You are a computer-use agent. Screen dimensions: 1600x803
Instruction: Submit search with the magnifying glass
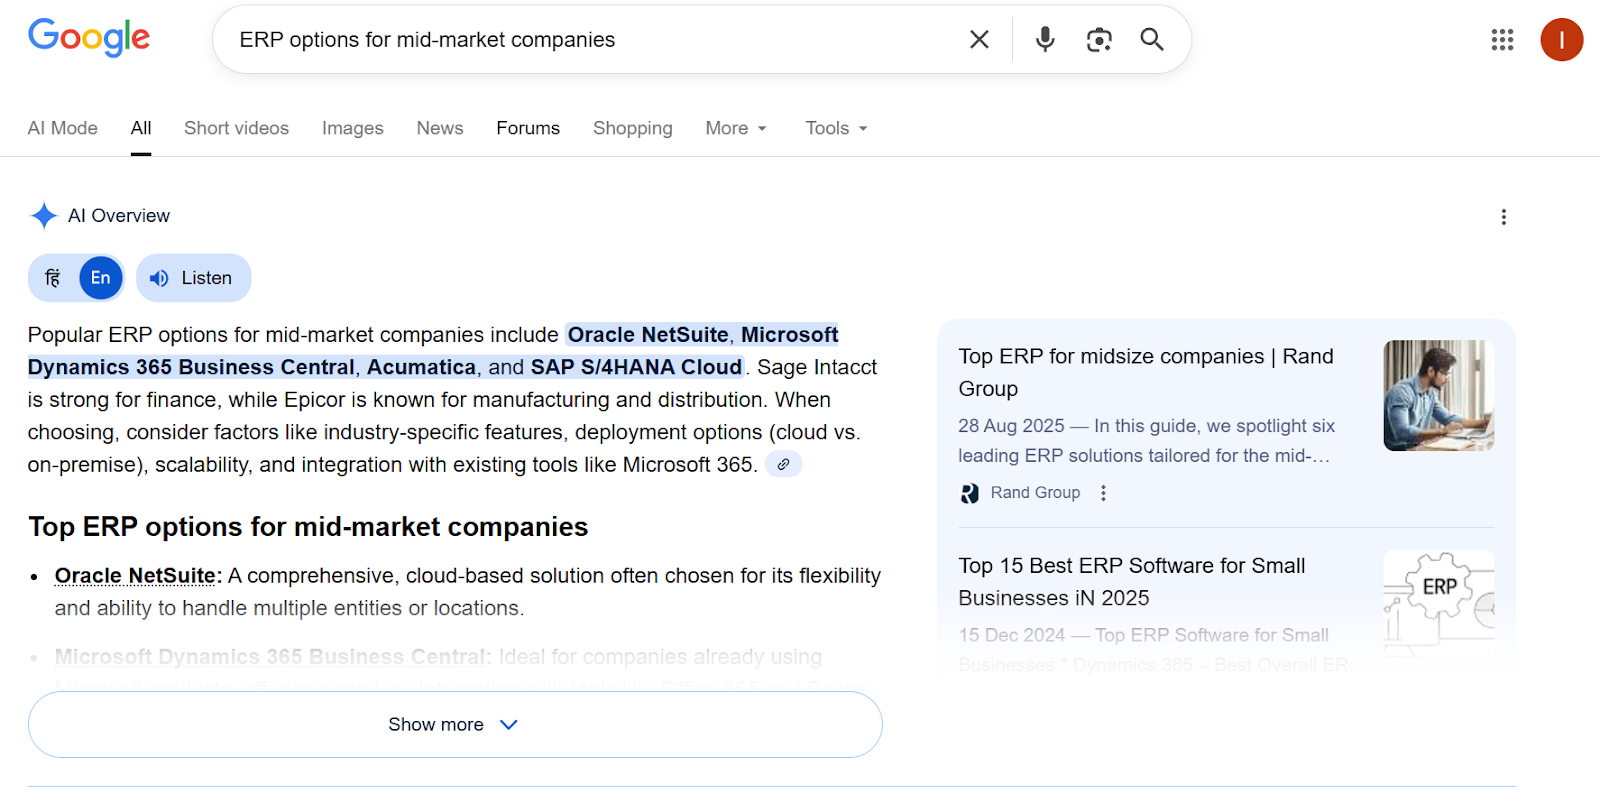(1152, 39)
